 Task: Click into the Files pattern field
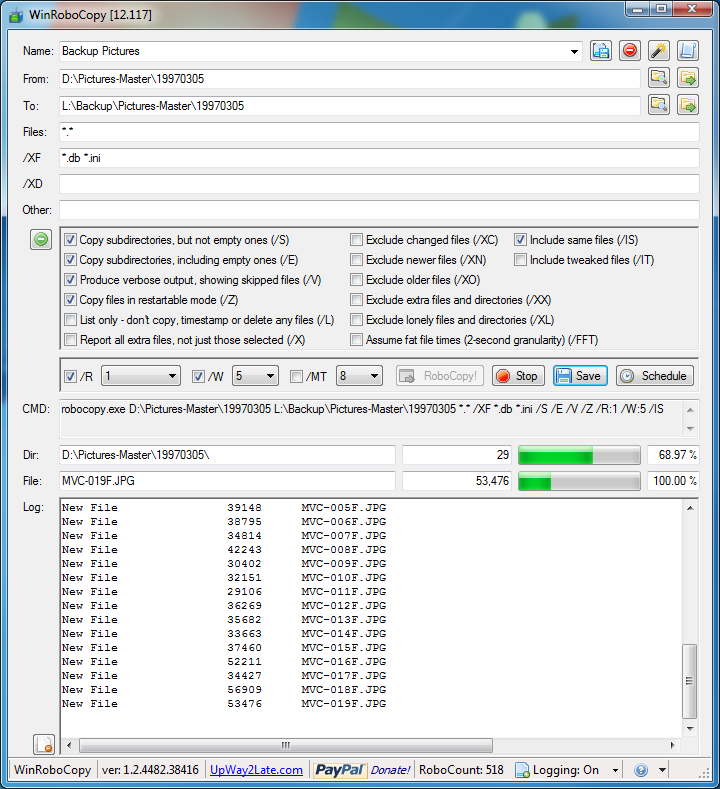coord(379,132)
